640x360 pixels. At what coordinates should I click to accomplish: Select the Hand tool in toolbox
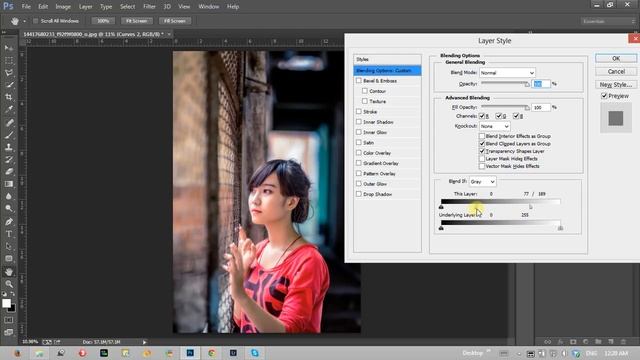click(x=9, y=271)
